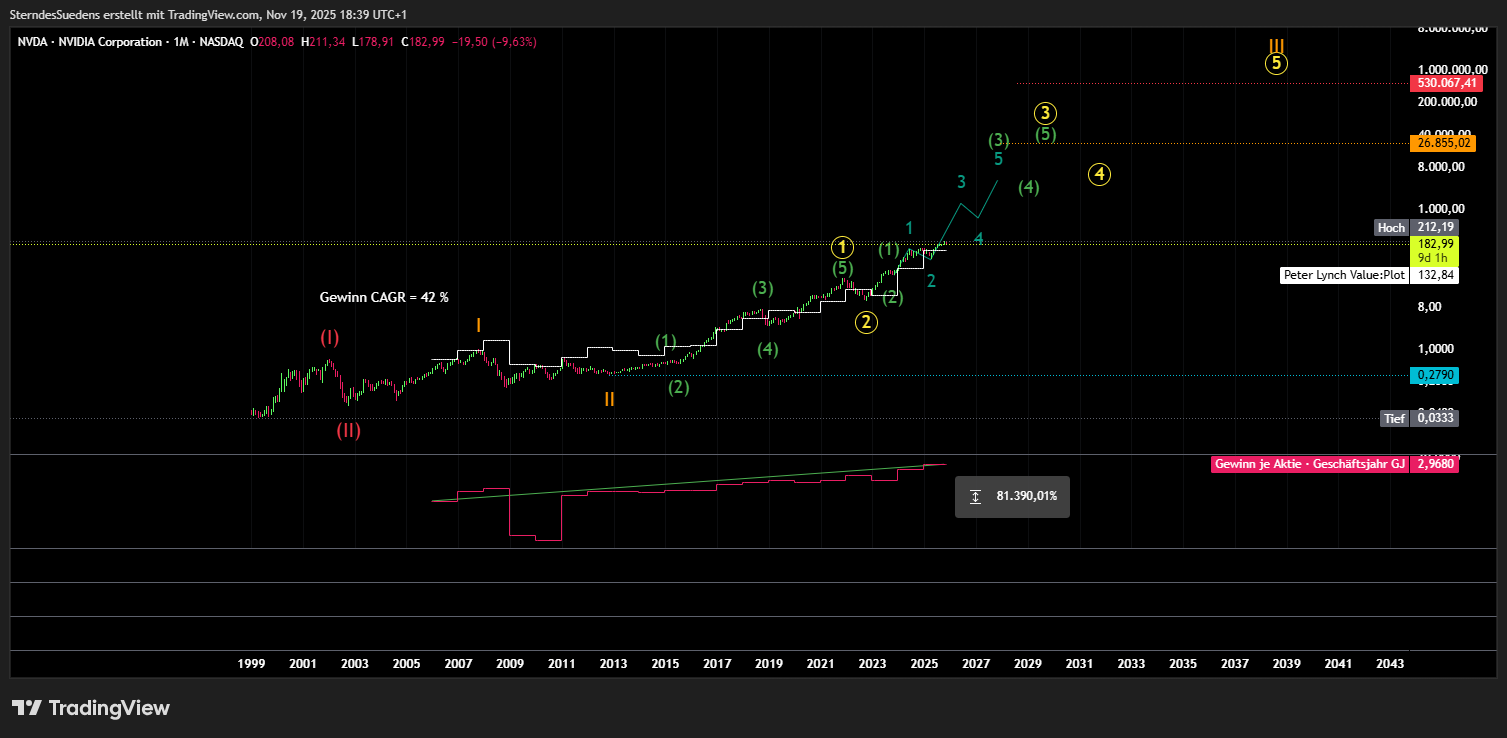Select the yellow circled 3 wave label

[x=1045, y=113]
